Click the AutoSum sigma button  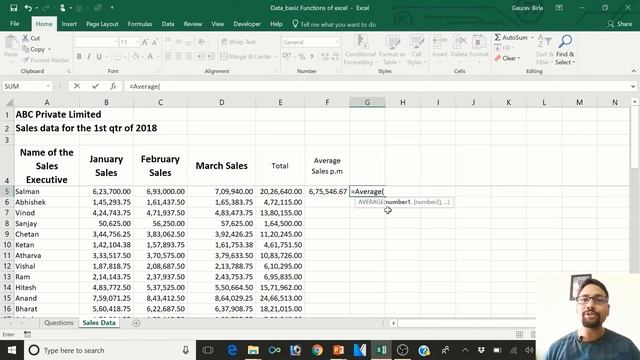[x=497, y=38]
